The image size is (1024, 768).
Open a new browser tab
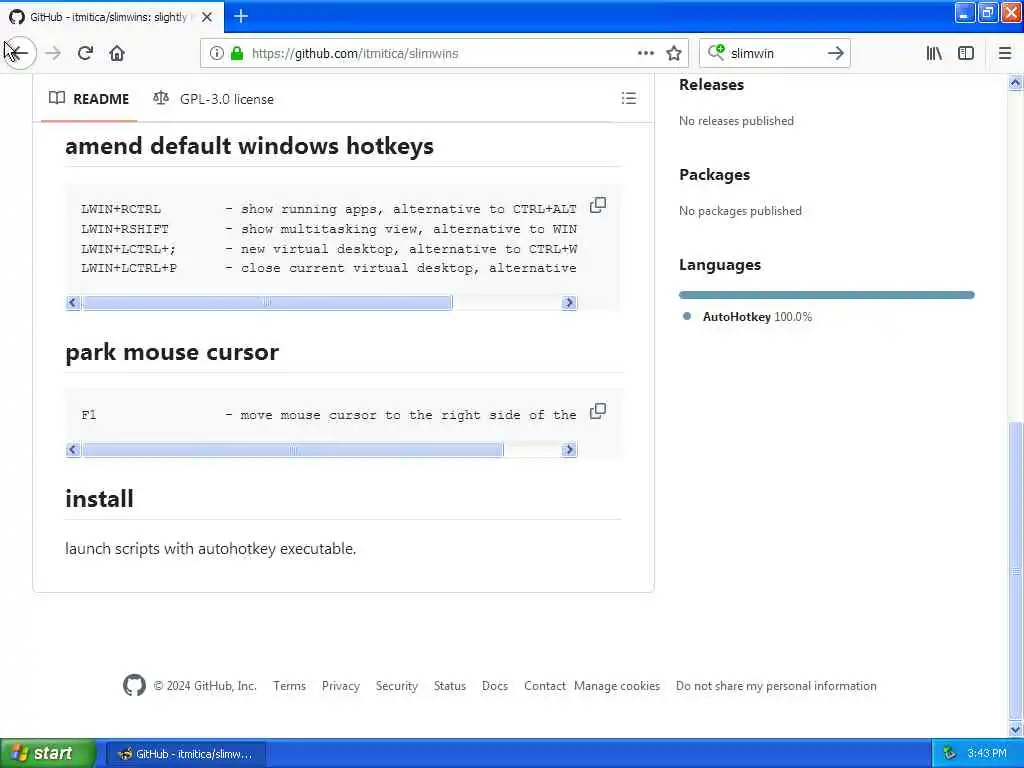click(241, 16)
